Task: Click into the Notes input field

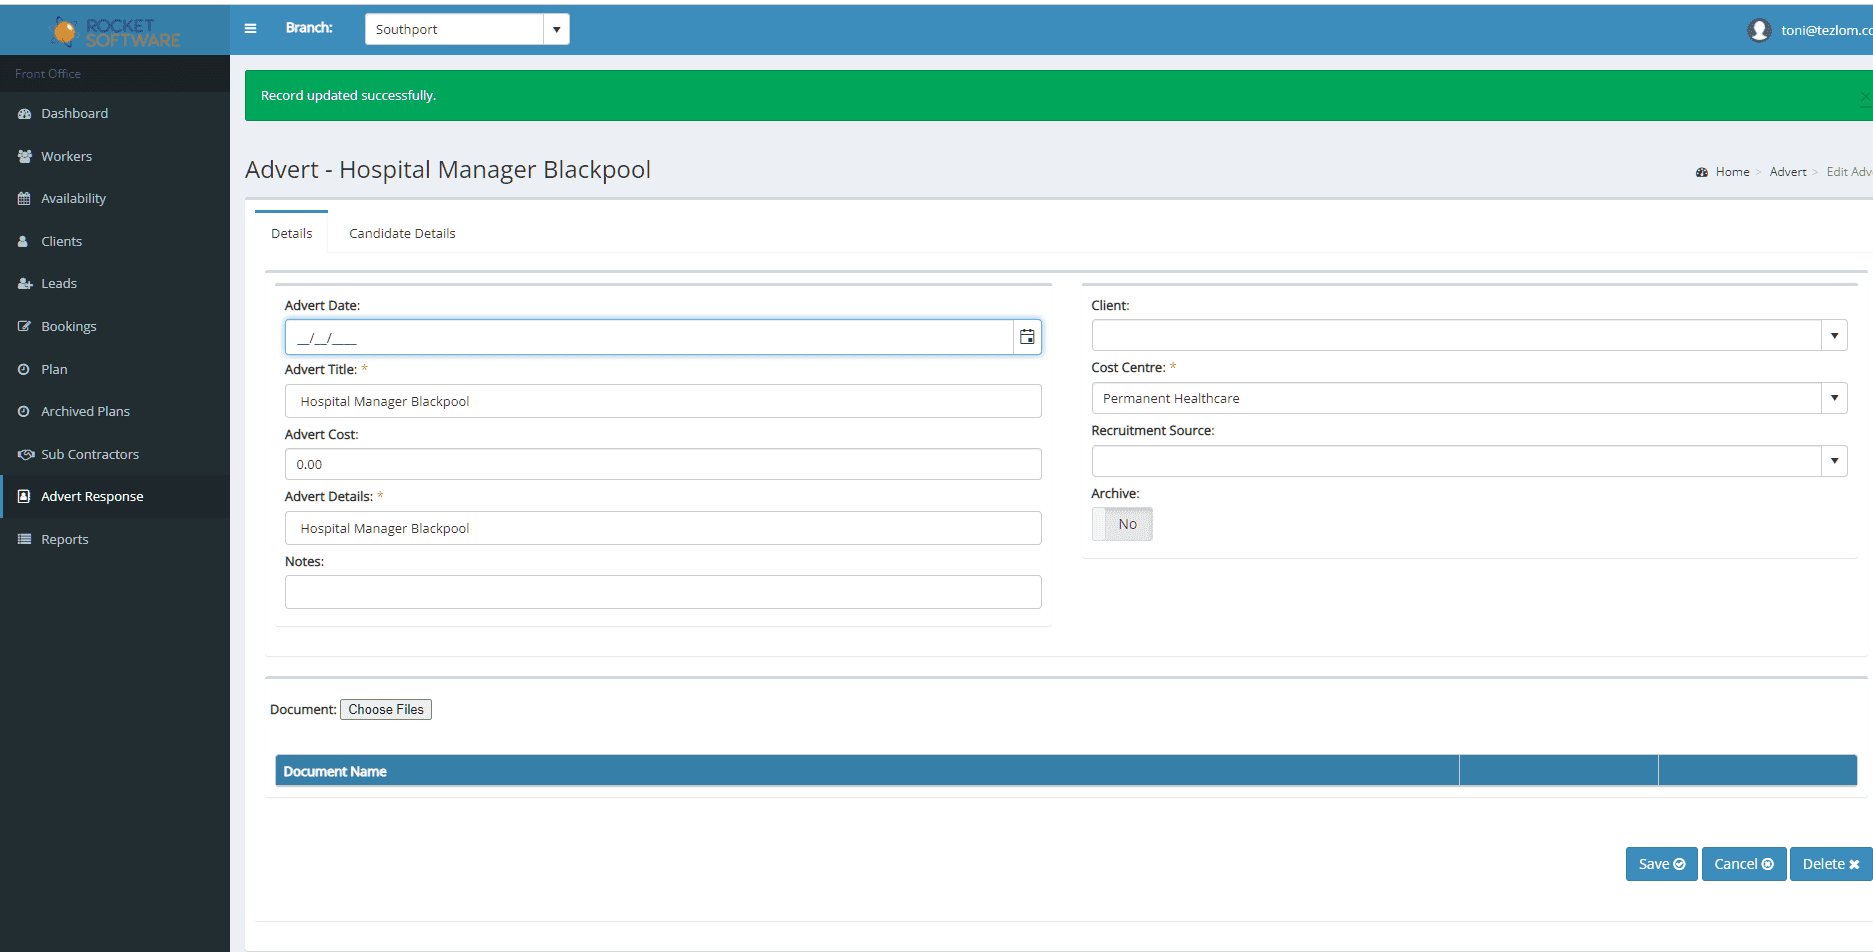Action: click(x=662, y=592)
